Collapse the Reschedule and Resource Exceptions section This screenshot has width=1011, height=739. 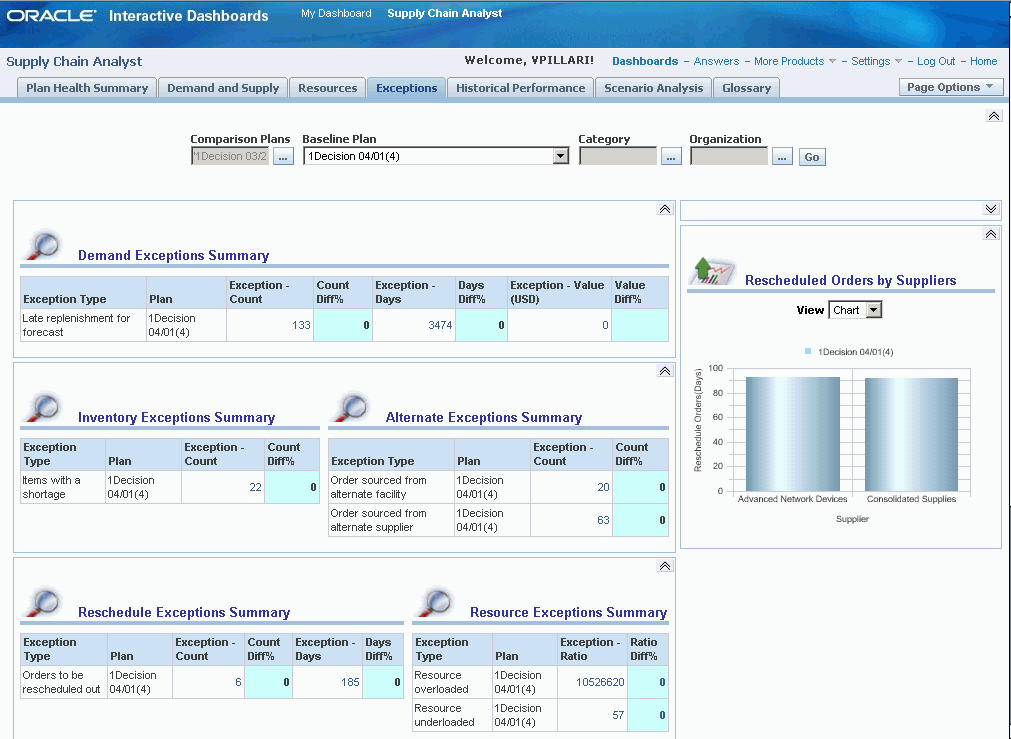[665, 566]
